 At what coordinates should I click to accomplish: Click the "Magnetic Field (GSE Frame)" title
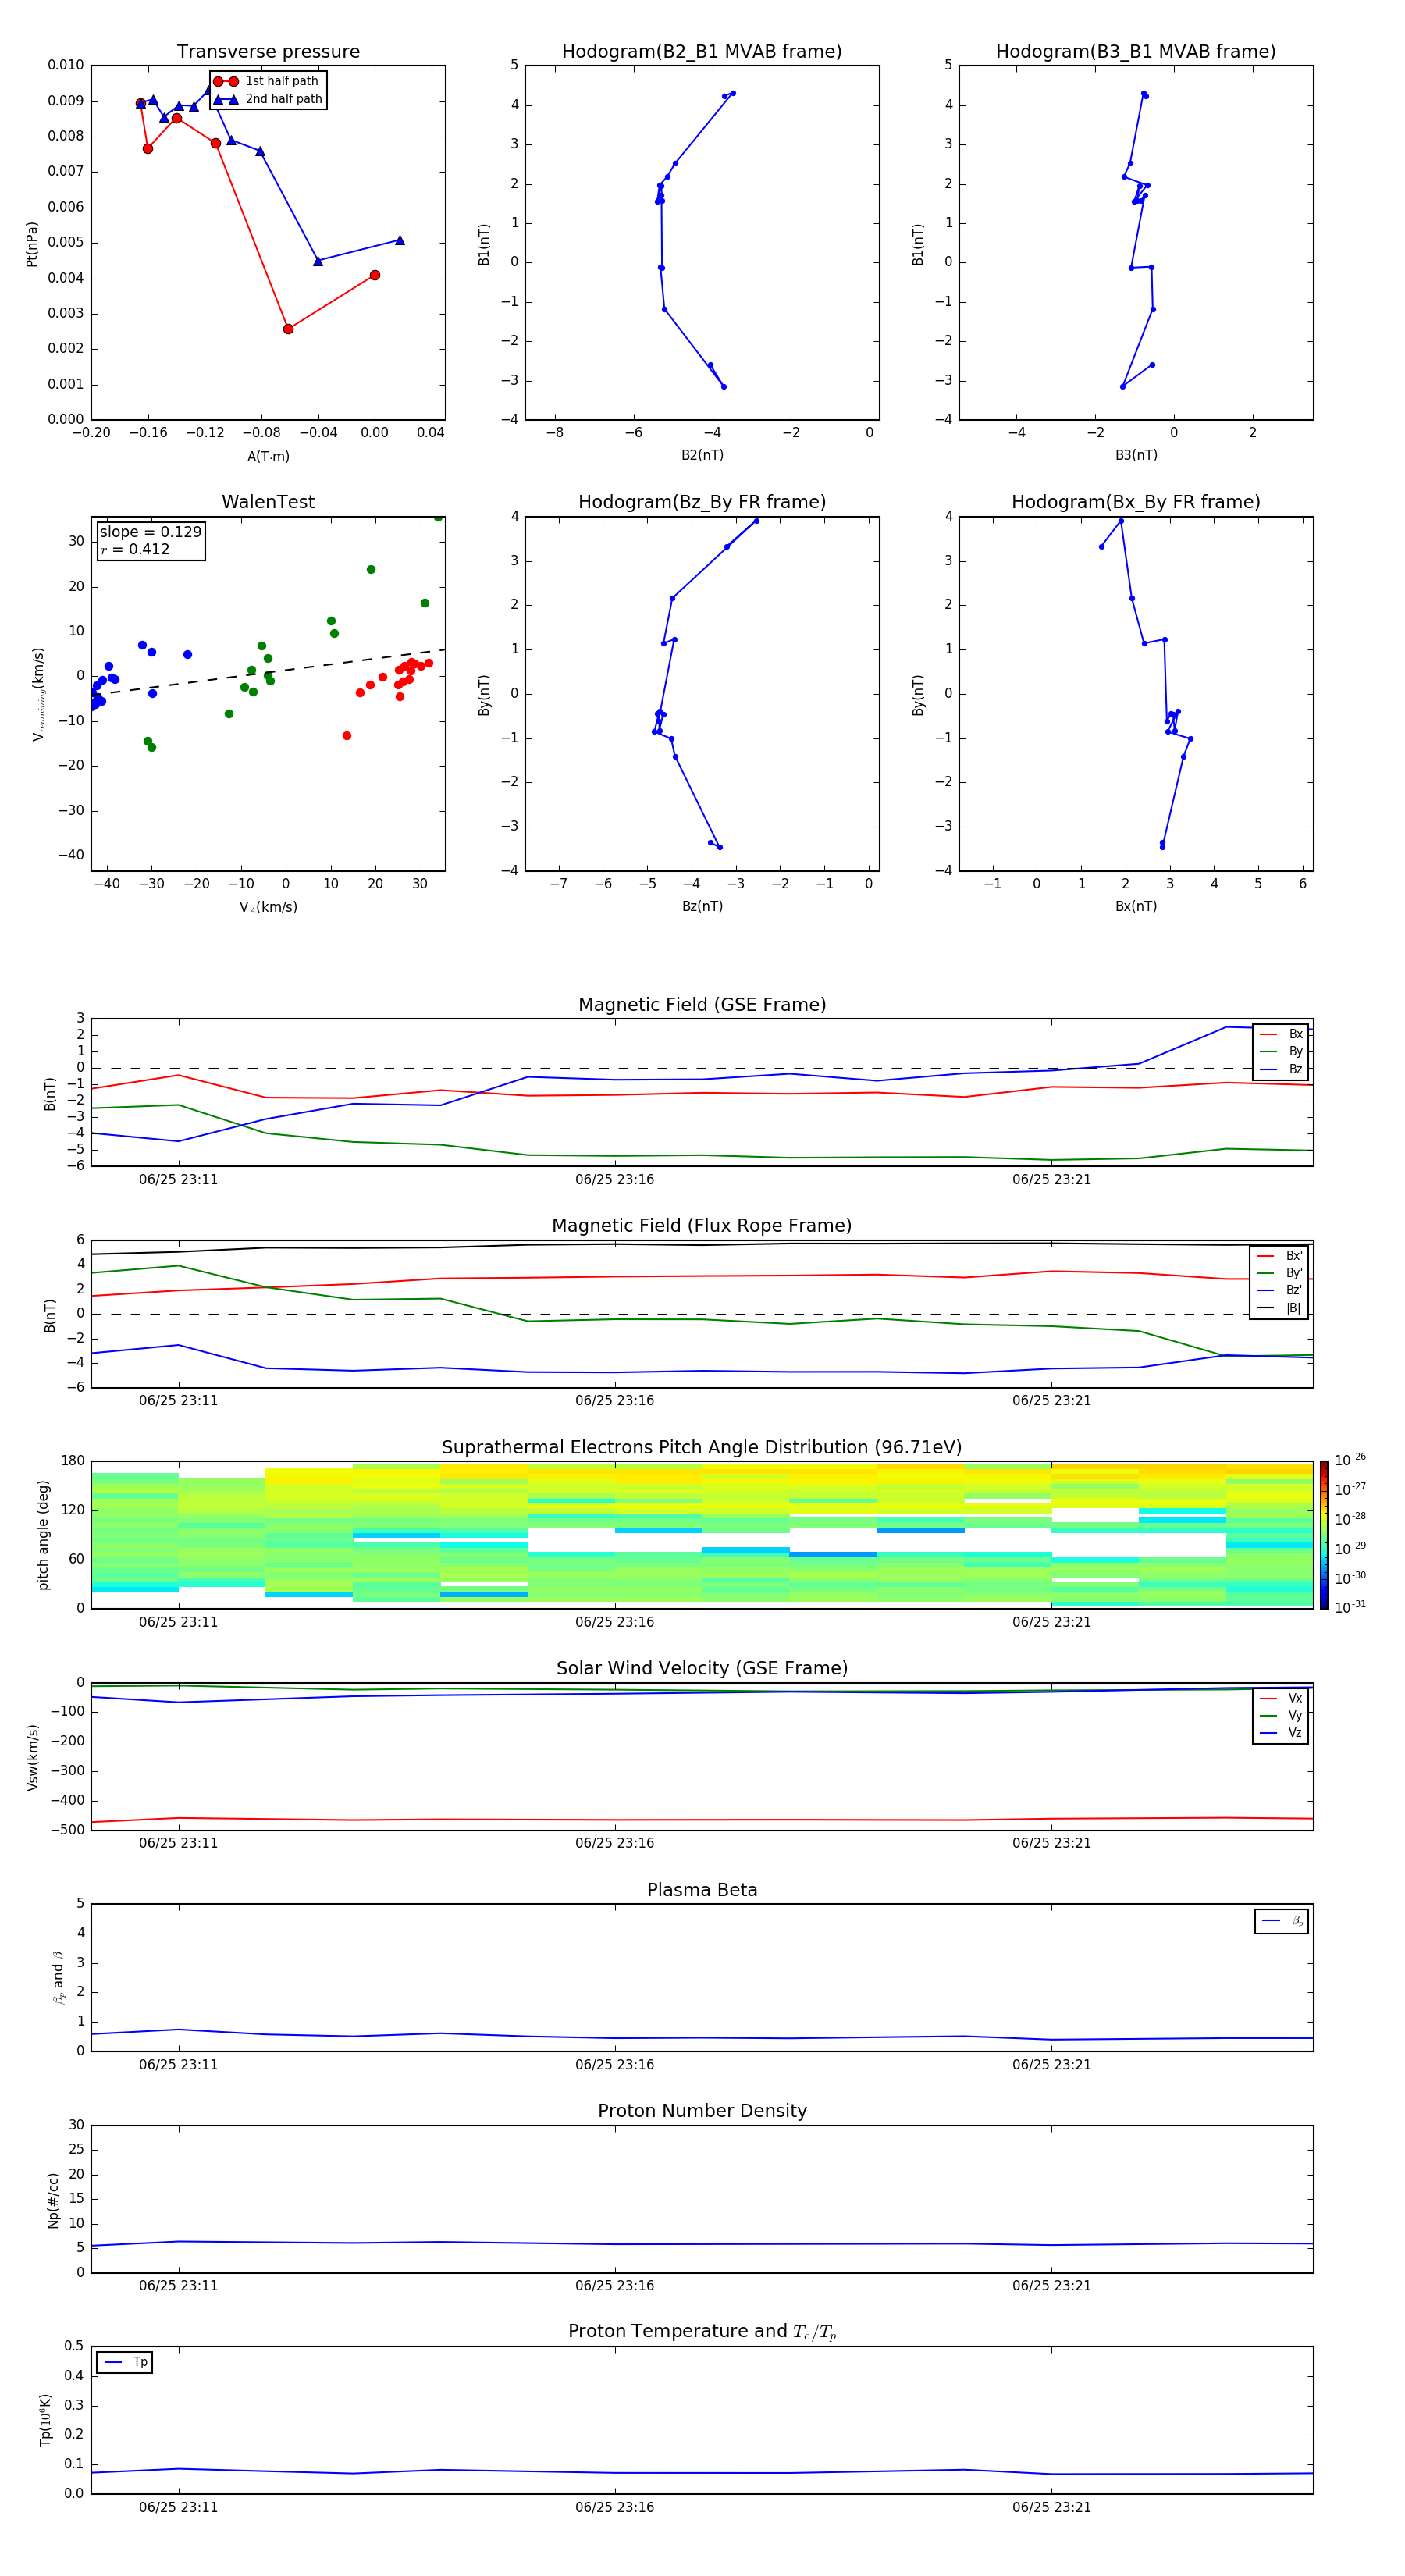point(702,1005)
